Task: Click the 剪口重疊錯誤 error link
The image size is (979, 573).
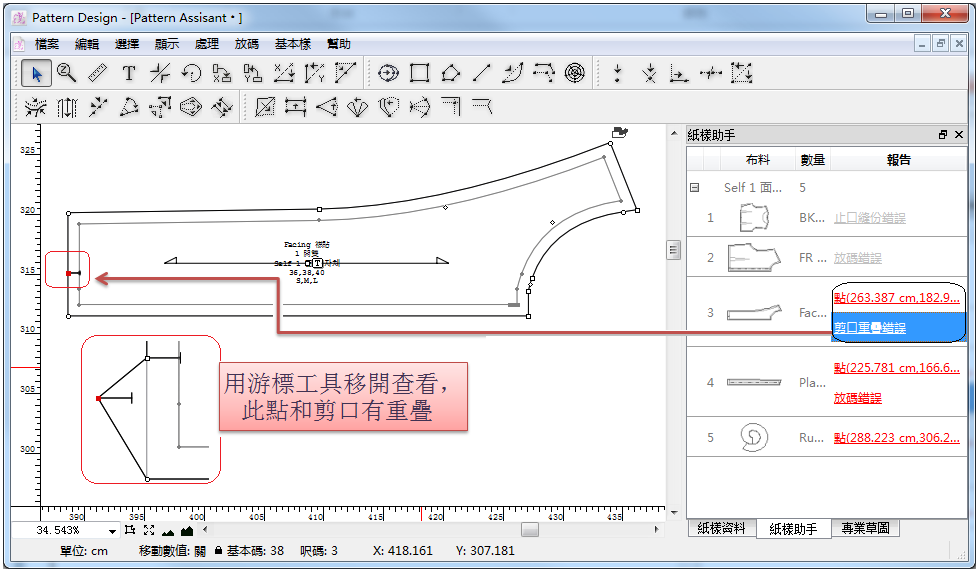Action: [x=870, y=328]
